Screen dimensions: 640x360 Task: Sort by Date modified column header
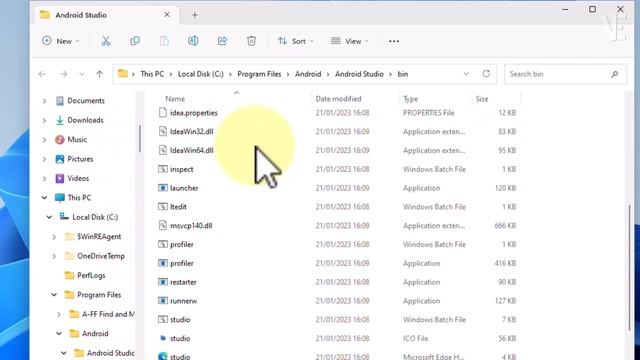coord(338,99)
